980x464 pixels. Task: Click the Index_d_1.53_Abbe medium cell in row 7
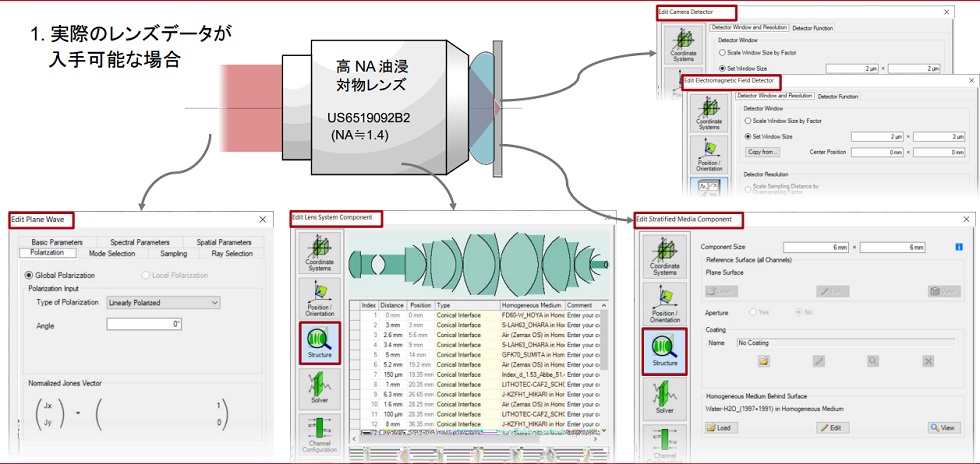(532, 374)
